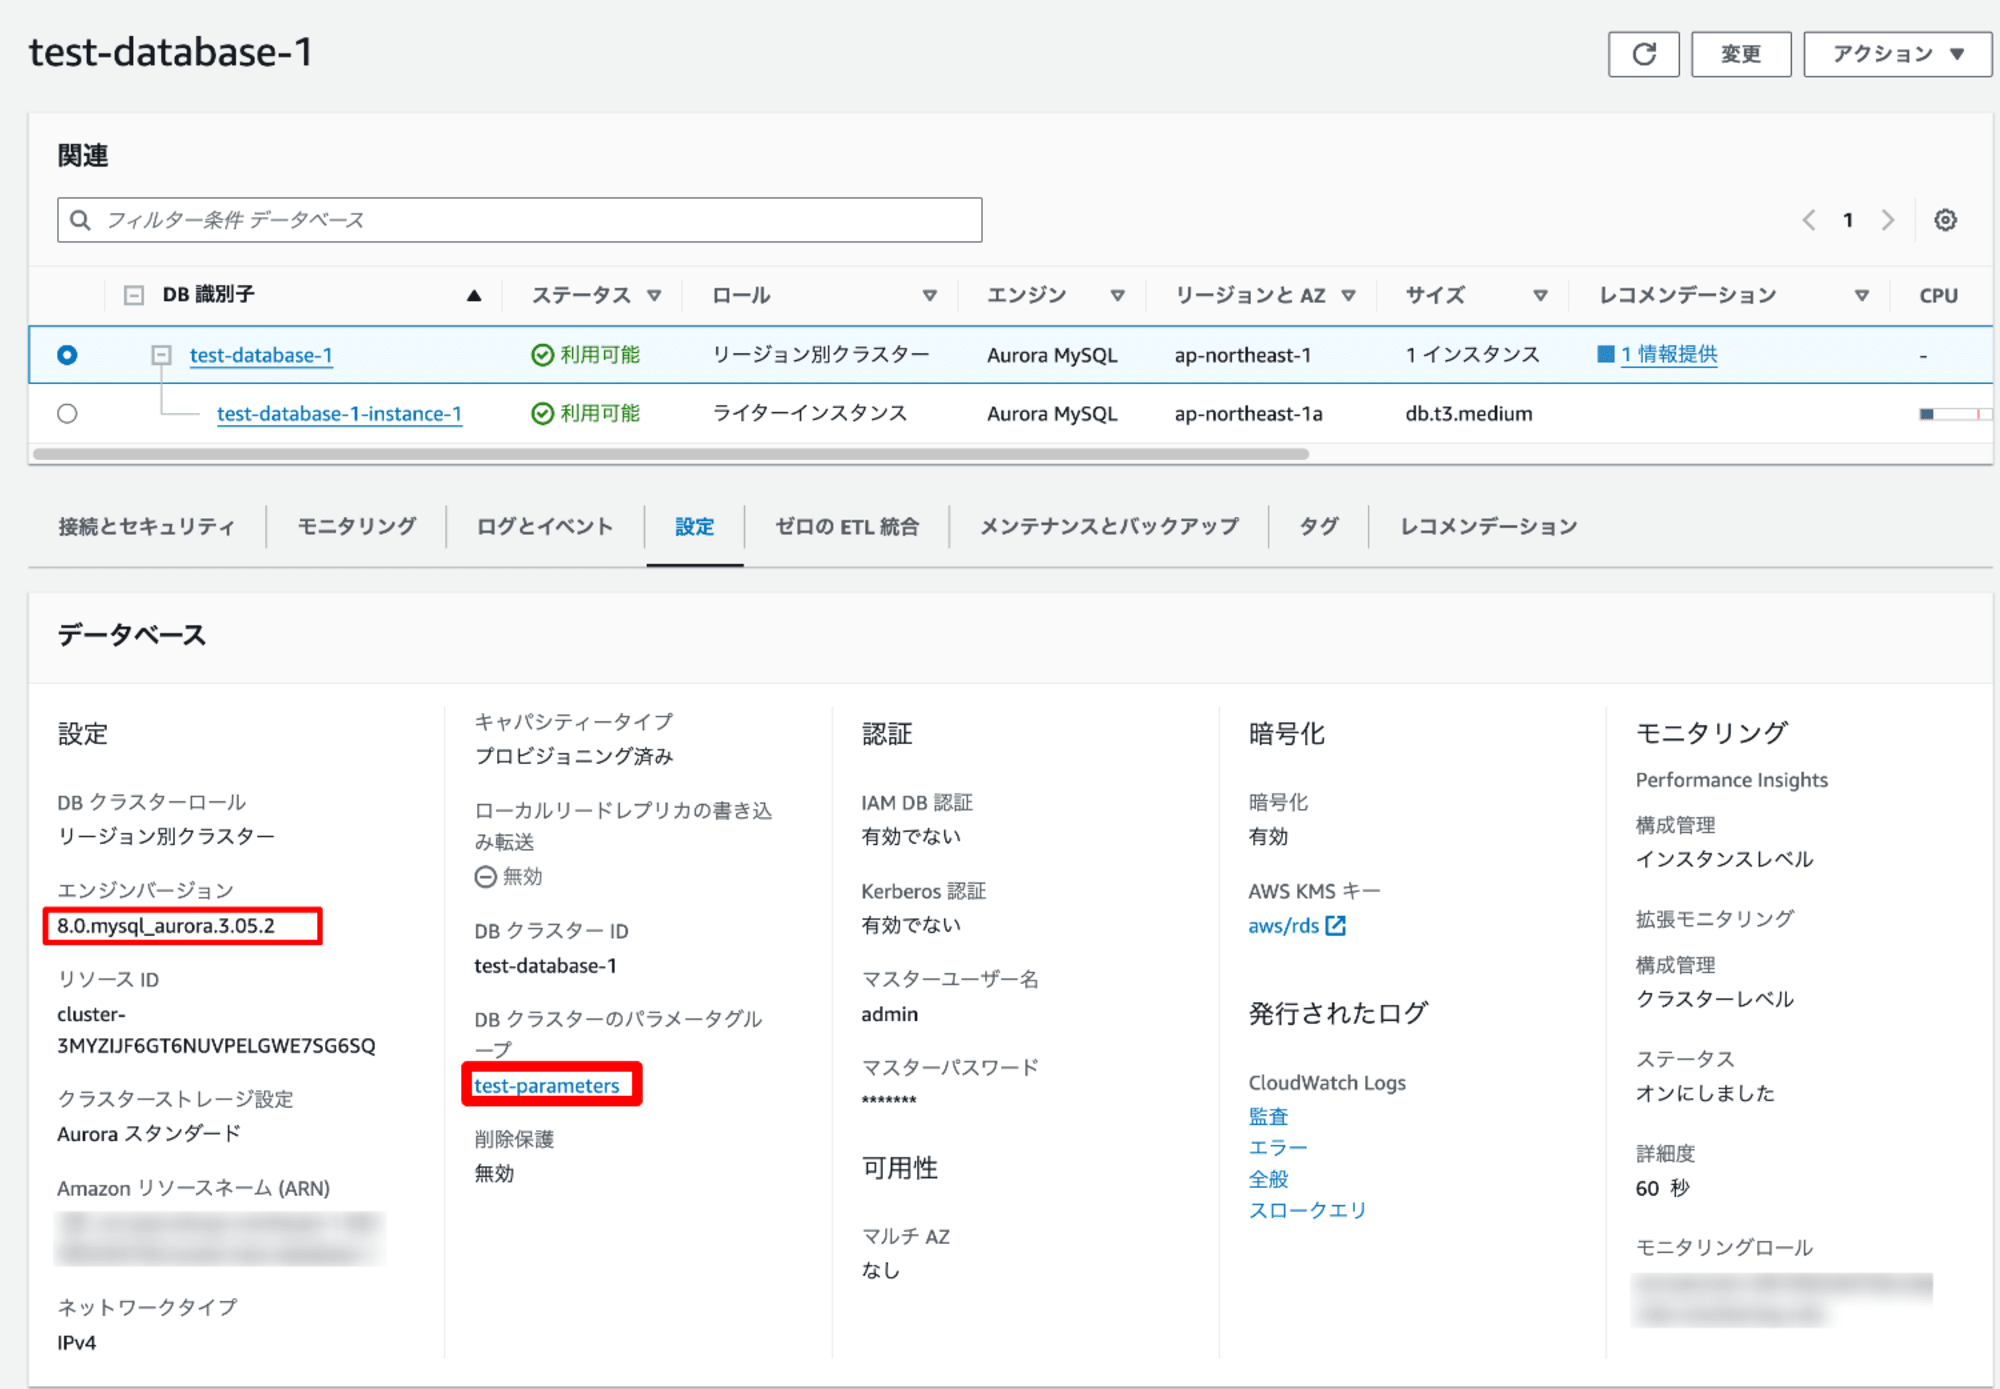
Task: Open the test-database-1-instance-1 link
Action: (x=339, y=413)
